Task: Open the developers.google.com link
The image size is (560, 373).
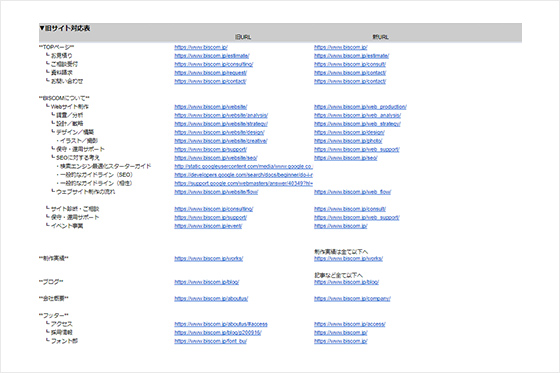Action: tap(244, 175)
